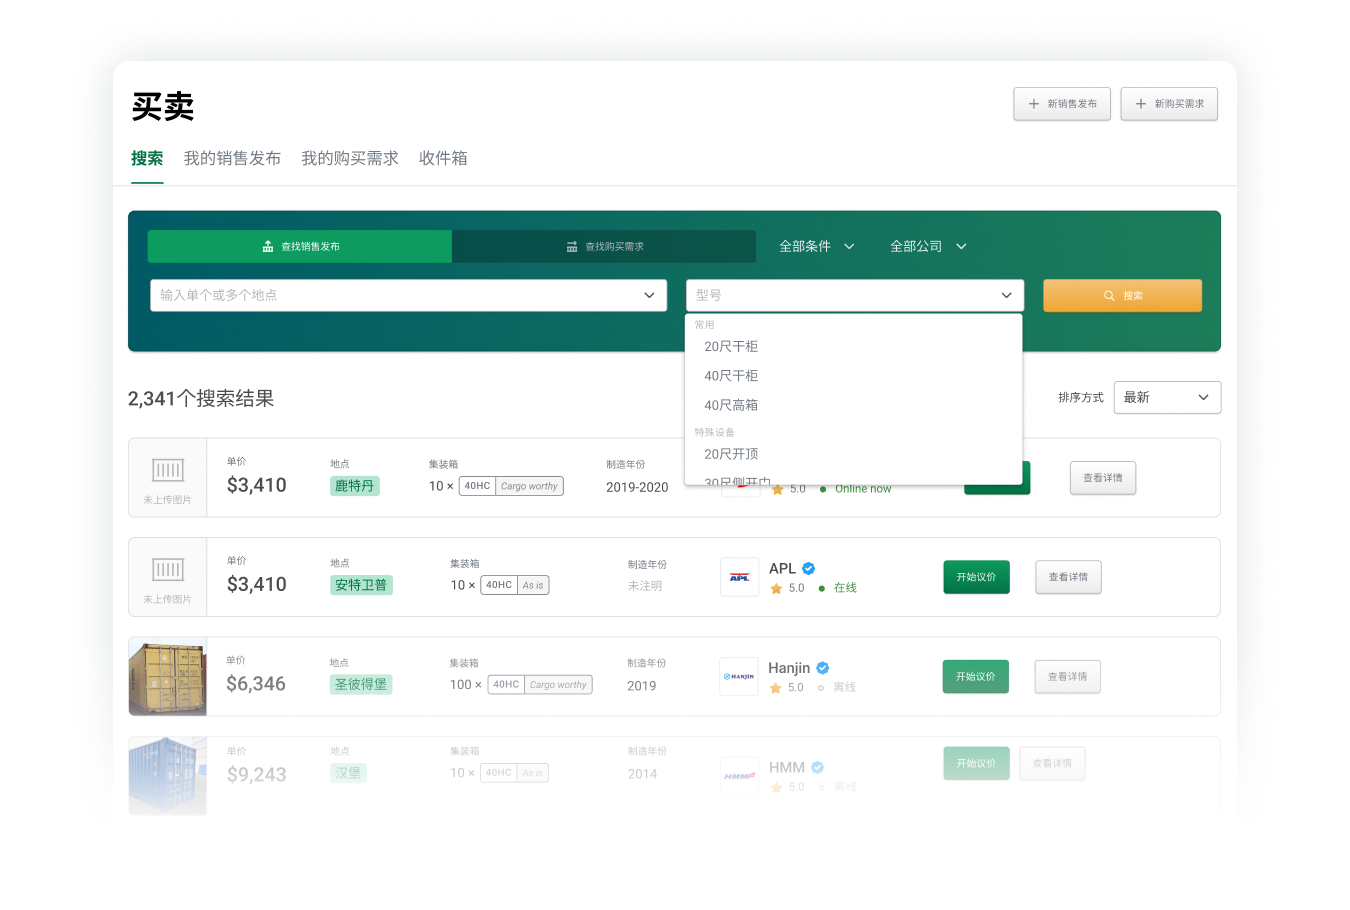
Task: Switch to 查找销售发布 search mode
Action: coord(300,247)
